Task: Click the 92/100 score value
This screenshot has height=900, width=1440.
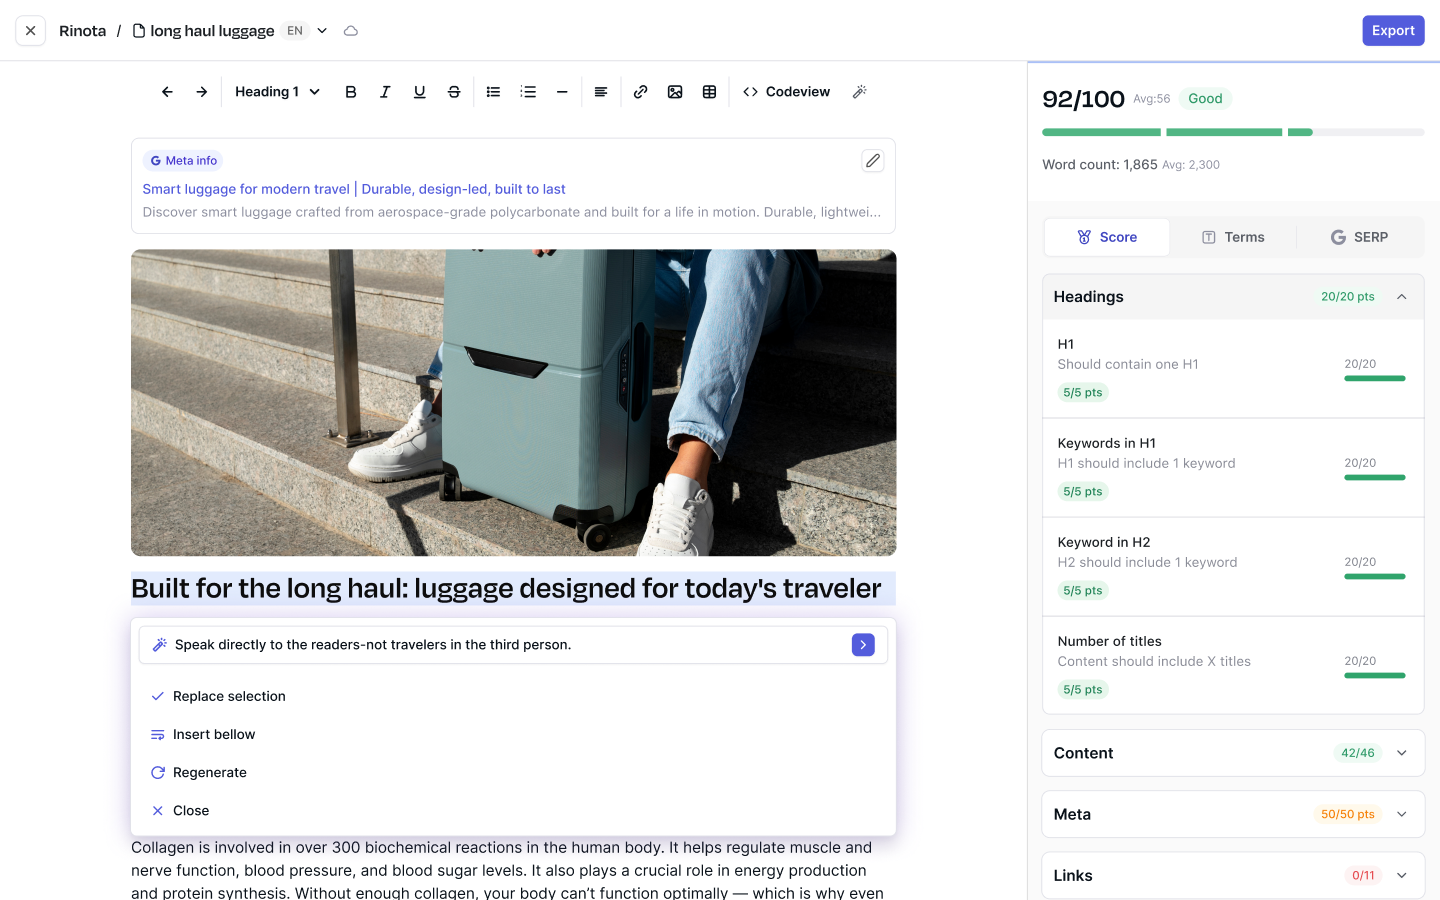Action: [1083, 99]
